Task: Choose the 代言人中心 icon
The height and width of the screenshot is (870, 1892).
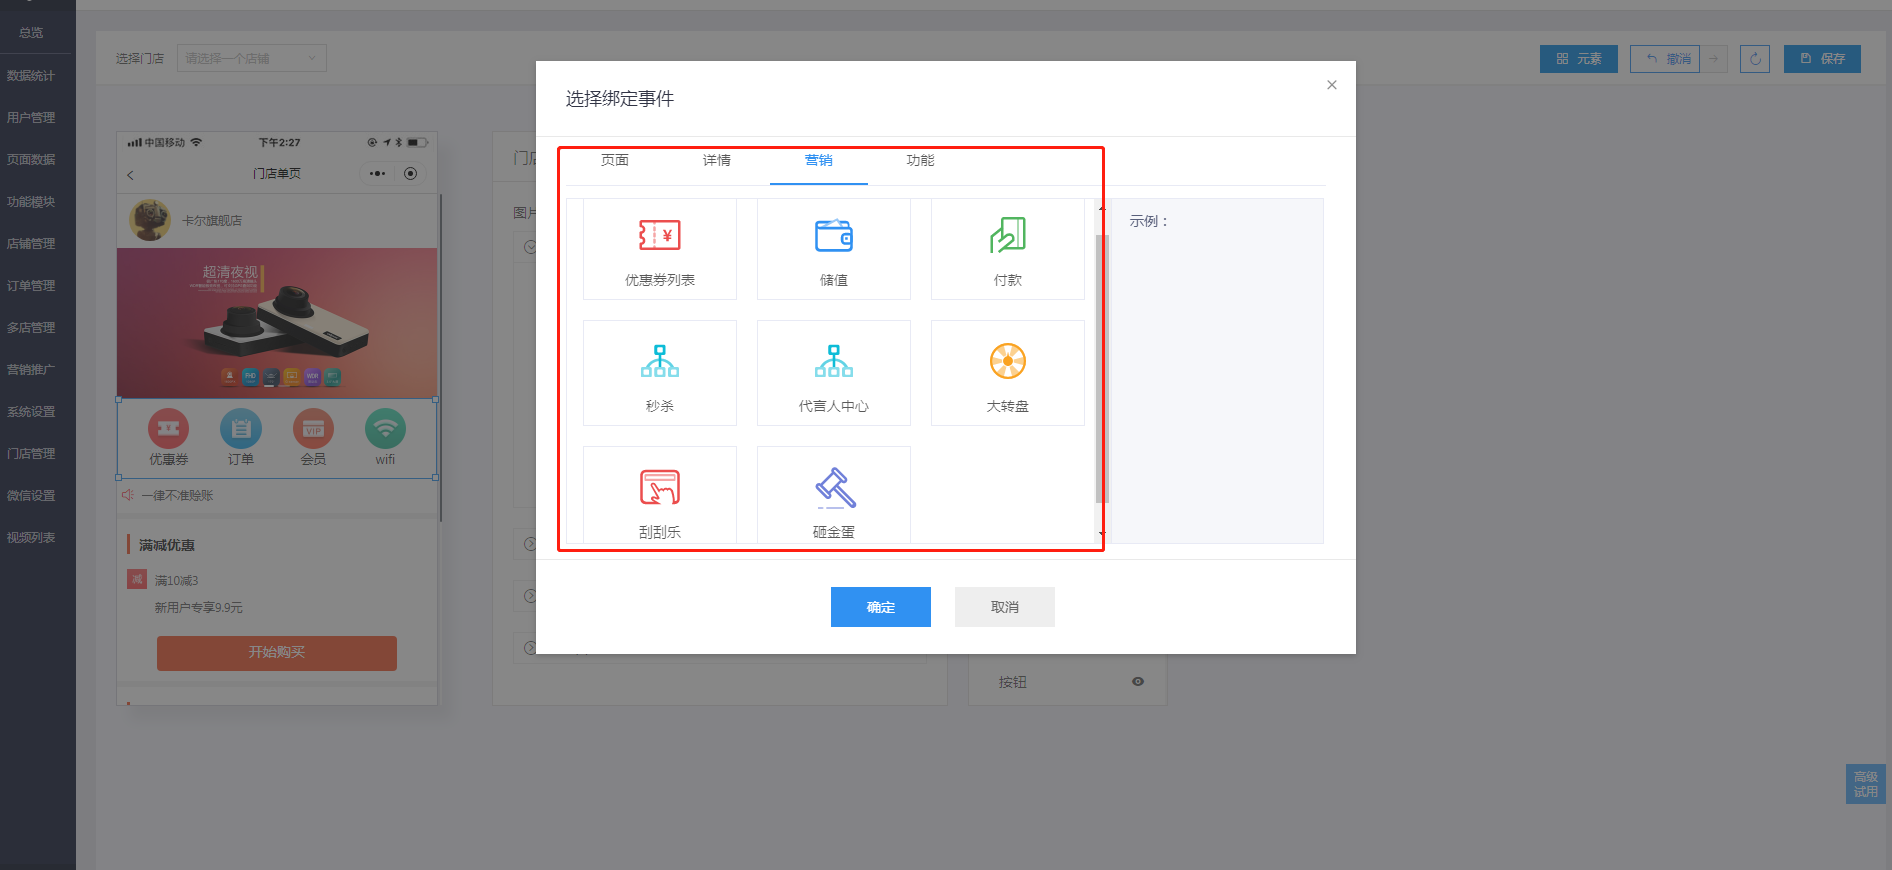Action: click(x=833, y=362)
